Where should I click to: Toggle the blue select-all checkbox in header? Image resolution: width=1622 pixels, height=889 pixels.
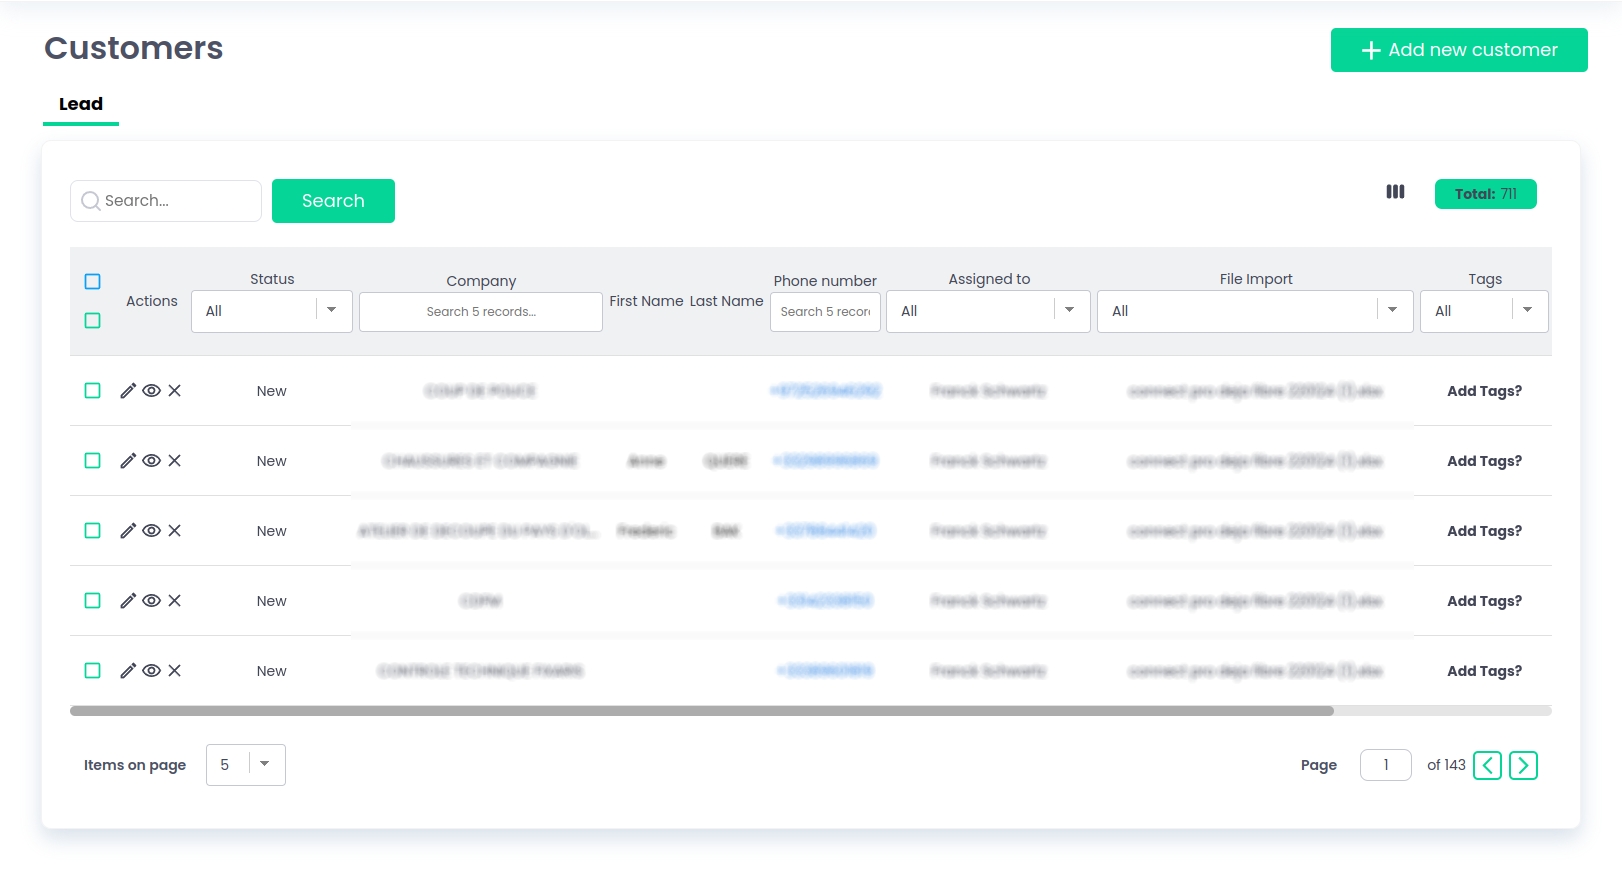click(x=93, y=282)
